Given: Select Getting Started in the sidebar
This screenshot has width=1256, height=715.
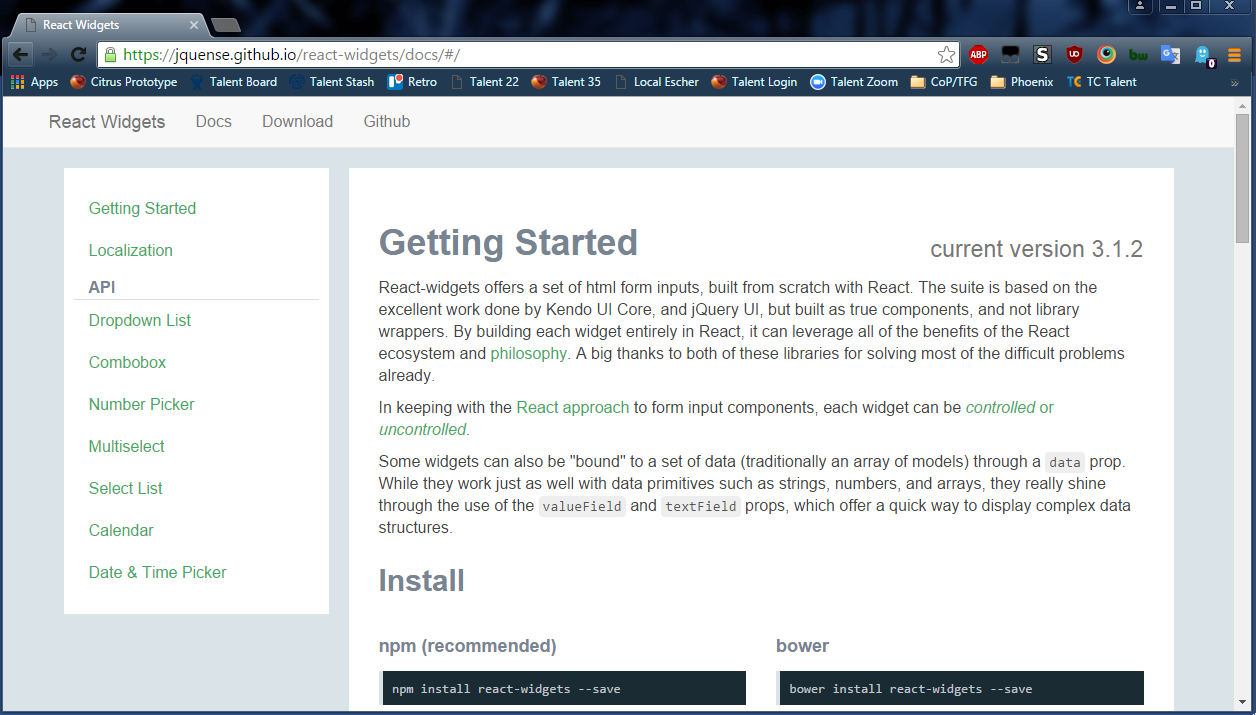Looking at the screenshot, I should click(142, 208).
